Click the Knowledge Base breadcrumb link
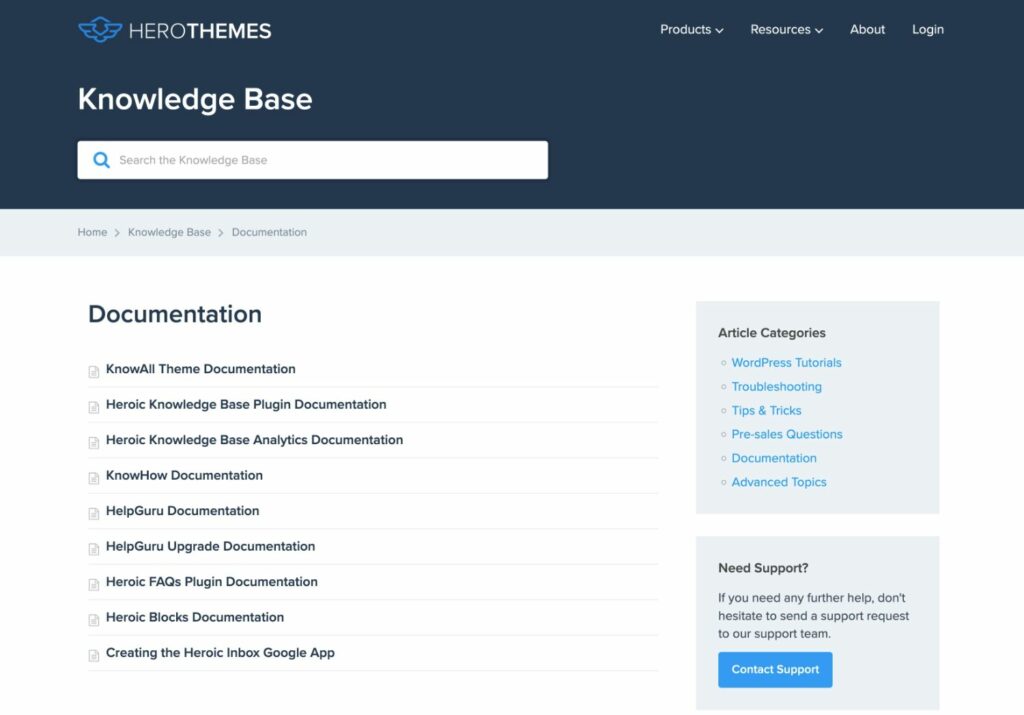 (169, 232)
